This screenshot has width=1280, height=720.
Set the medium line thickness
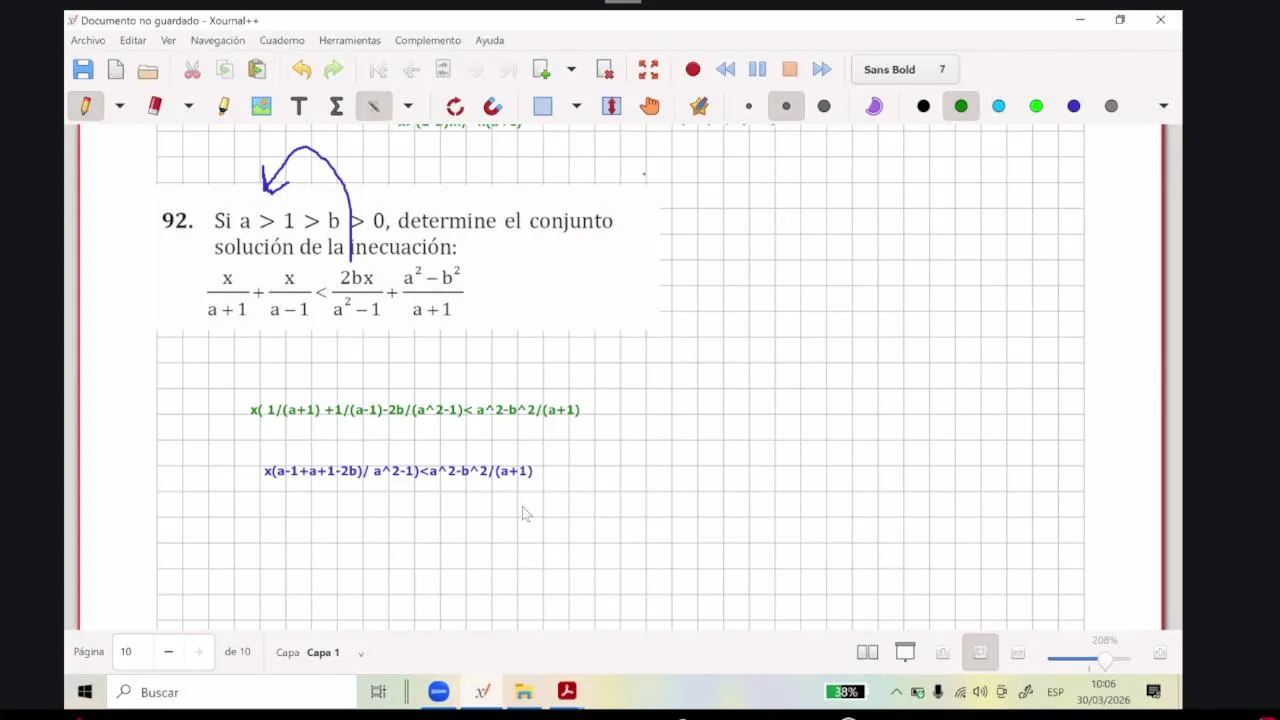786,106
